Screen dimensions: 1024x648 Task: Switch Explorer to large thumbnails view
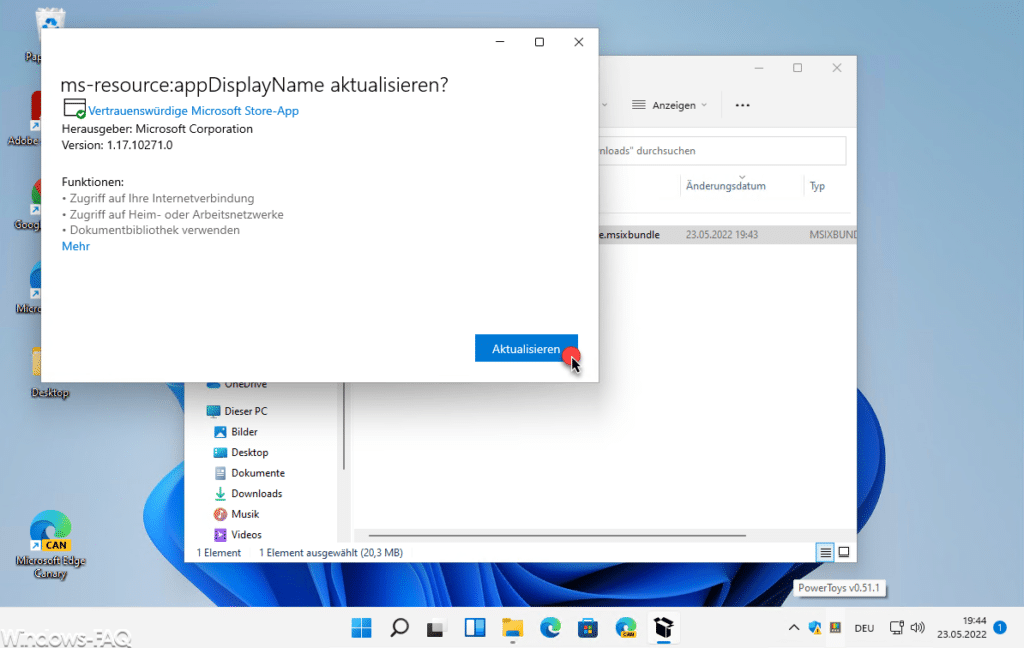coord(844,553)
